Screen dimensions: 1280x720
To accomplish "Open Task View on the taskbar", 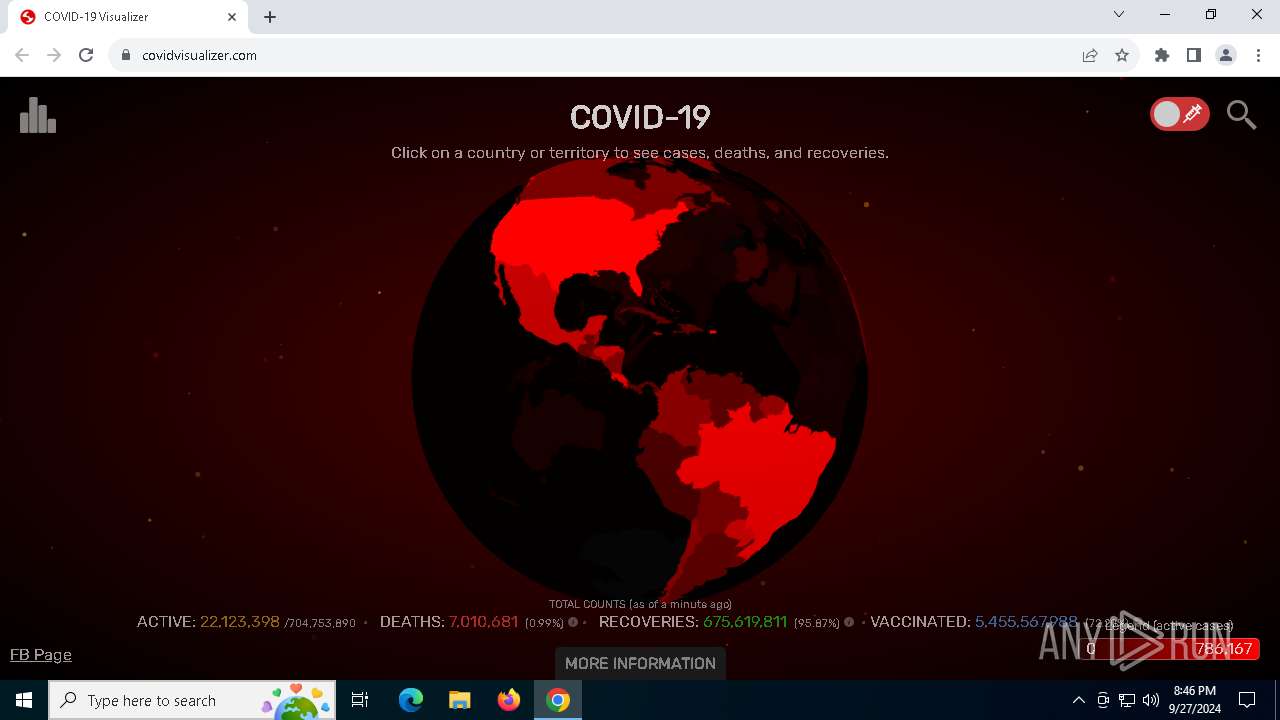I will pyautogui.click(x=360, y=700).
